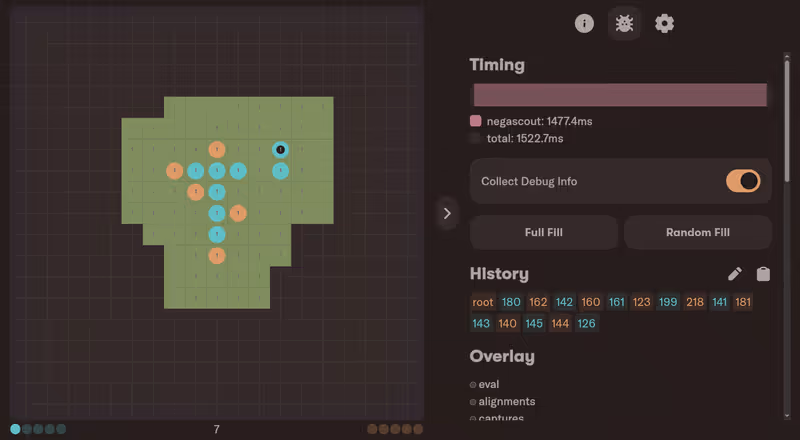Select the bug debug panel icon
The image size is (800, 440).
625,23
